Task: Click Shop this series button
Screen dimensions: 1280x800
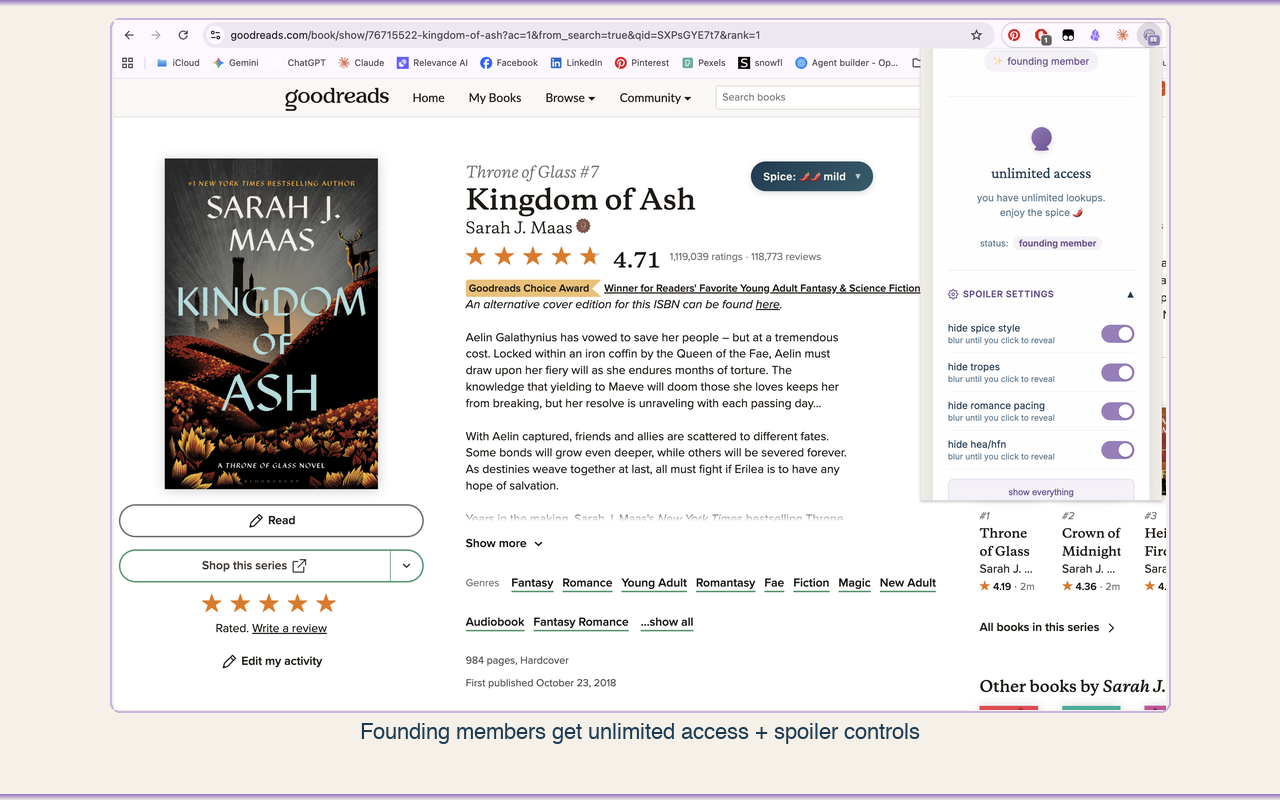Action: tap(254, 565)
